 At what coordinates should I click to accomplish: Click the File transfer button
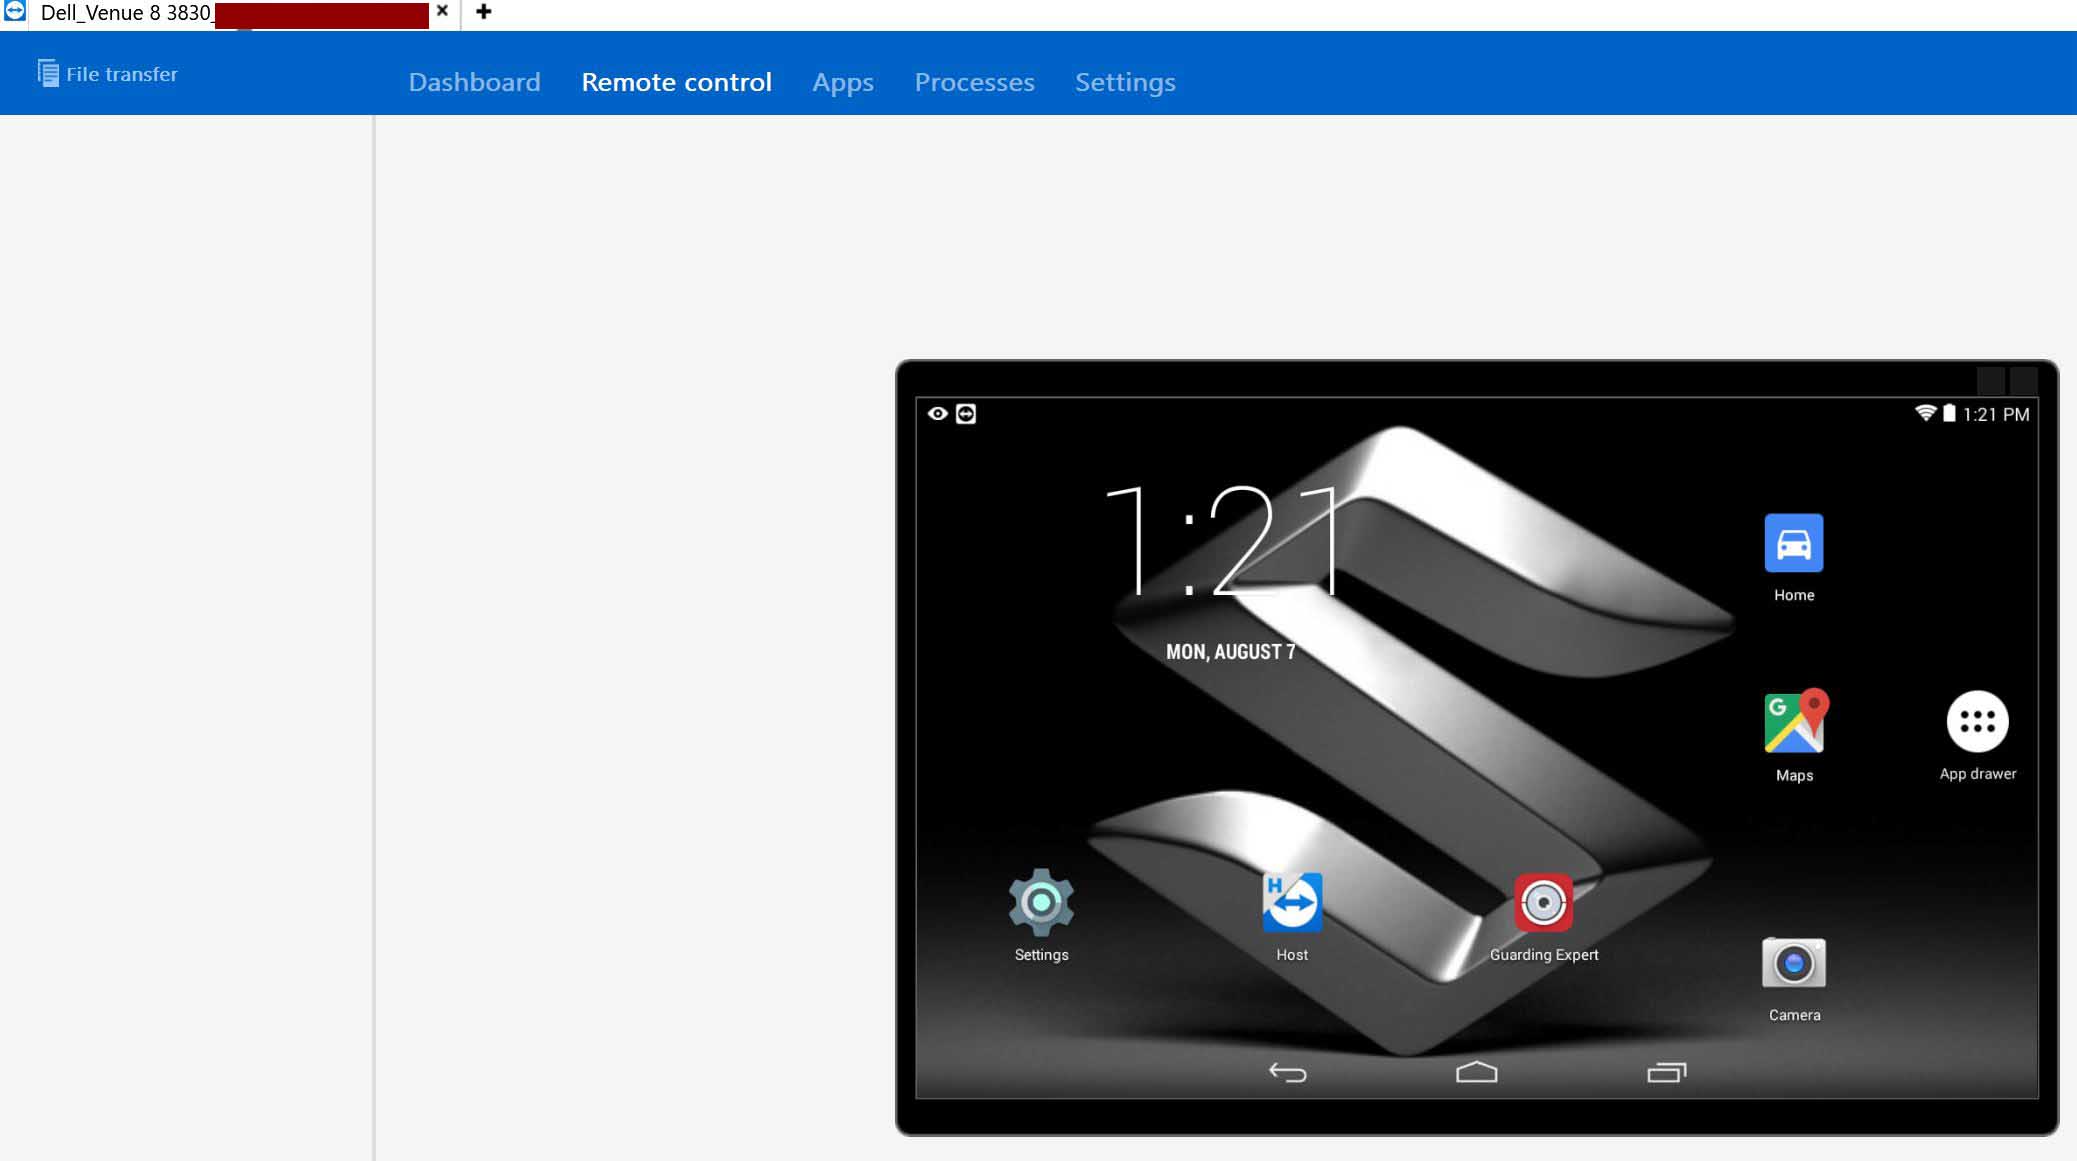click(108, 74)
